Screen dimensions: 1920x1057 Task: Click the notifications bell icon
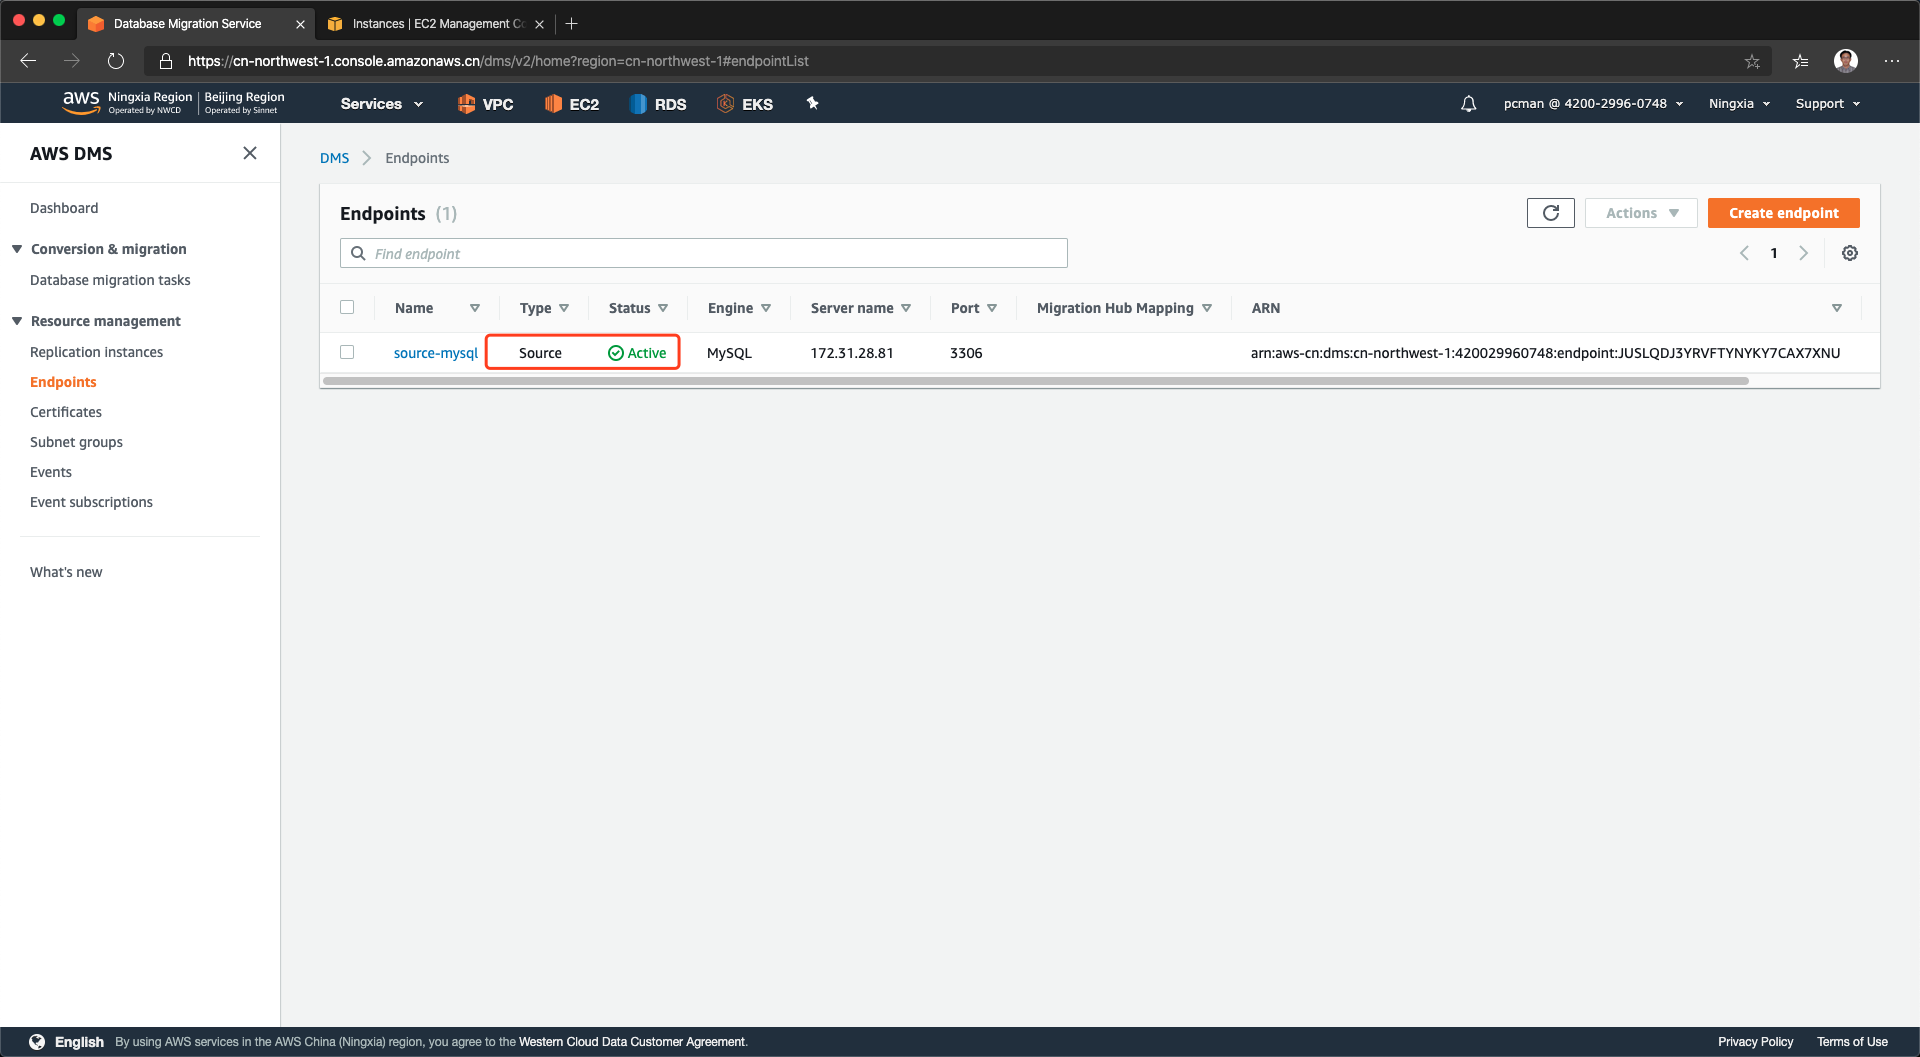coord(1468,104)
